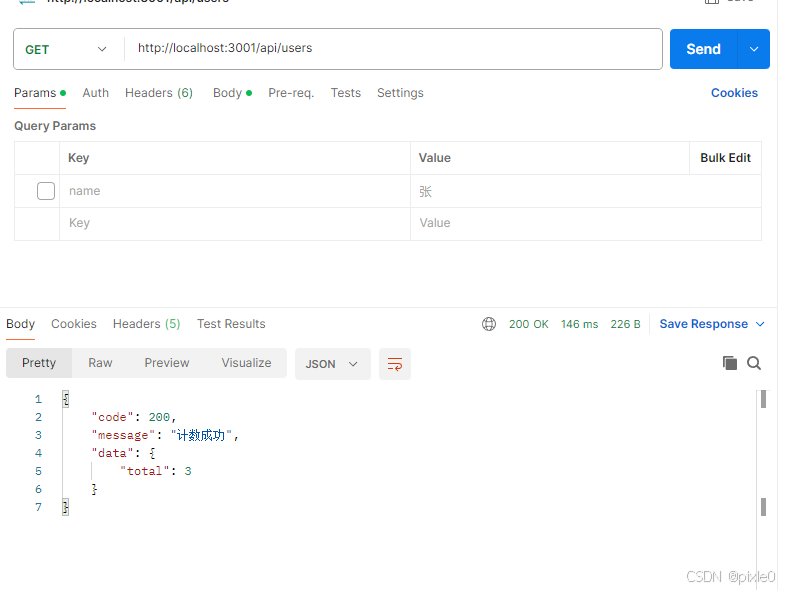Click the Query Params heading
The width and height of the screenshot is (785, 590).
click(55, 126)
